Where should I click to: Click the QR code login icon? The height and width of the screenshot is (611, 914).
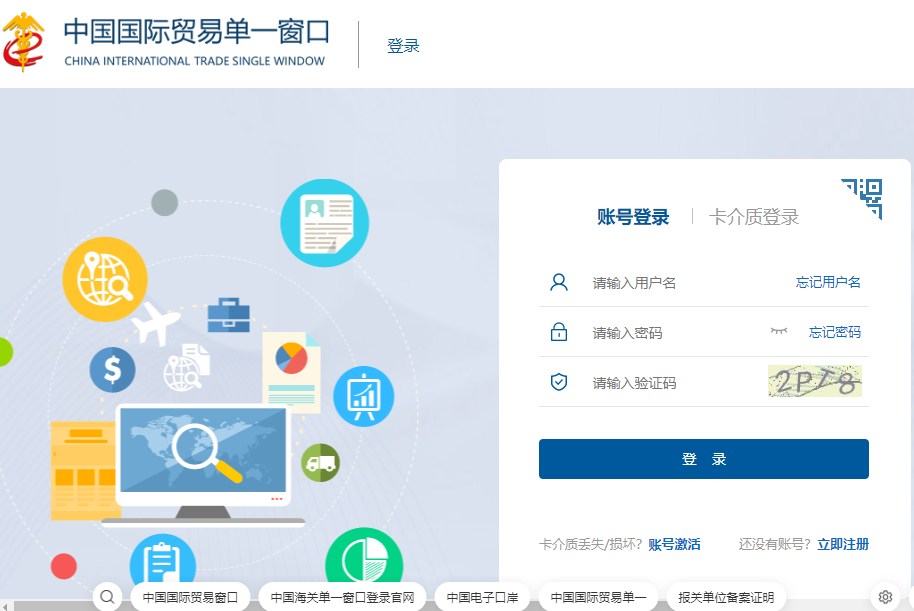click(x=864, y=197)
